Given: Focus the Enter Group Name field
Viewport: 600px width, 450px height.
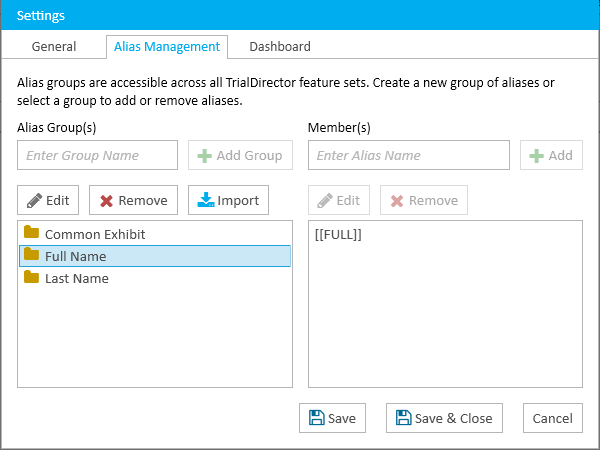Looking at the screenshot, I should (97, 155).
